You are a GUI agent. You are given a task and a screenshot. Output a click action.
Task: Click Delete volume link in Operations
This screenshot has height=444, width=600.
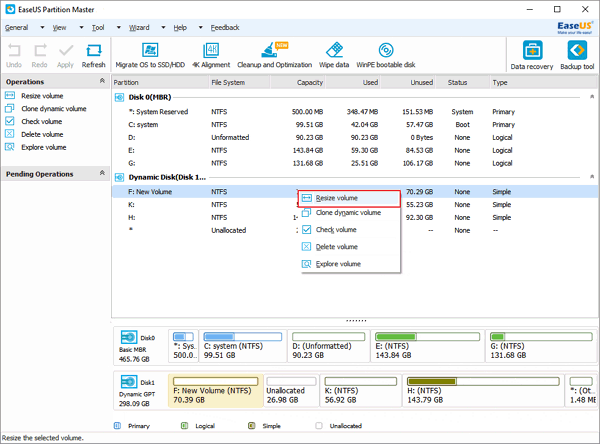(x=42, y=134)
